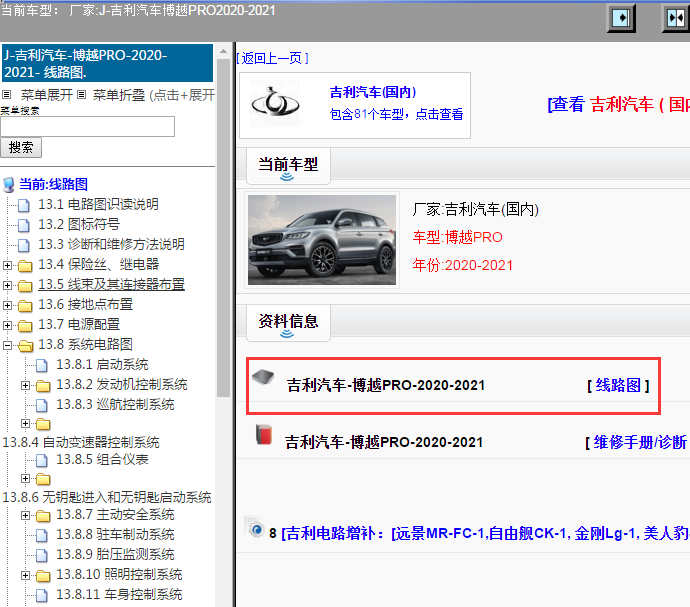
Task: Click the 车型:博越PRO text
Action: pyautogui.click(x=458, y=237)
